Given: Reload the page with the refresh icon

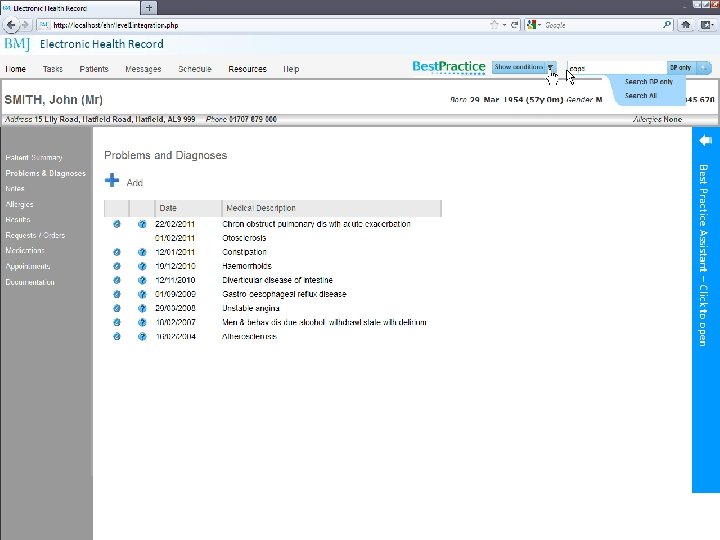Looking at the screenshot, I should (x=515, y=25).
